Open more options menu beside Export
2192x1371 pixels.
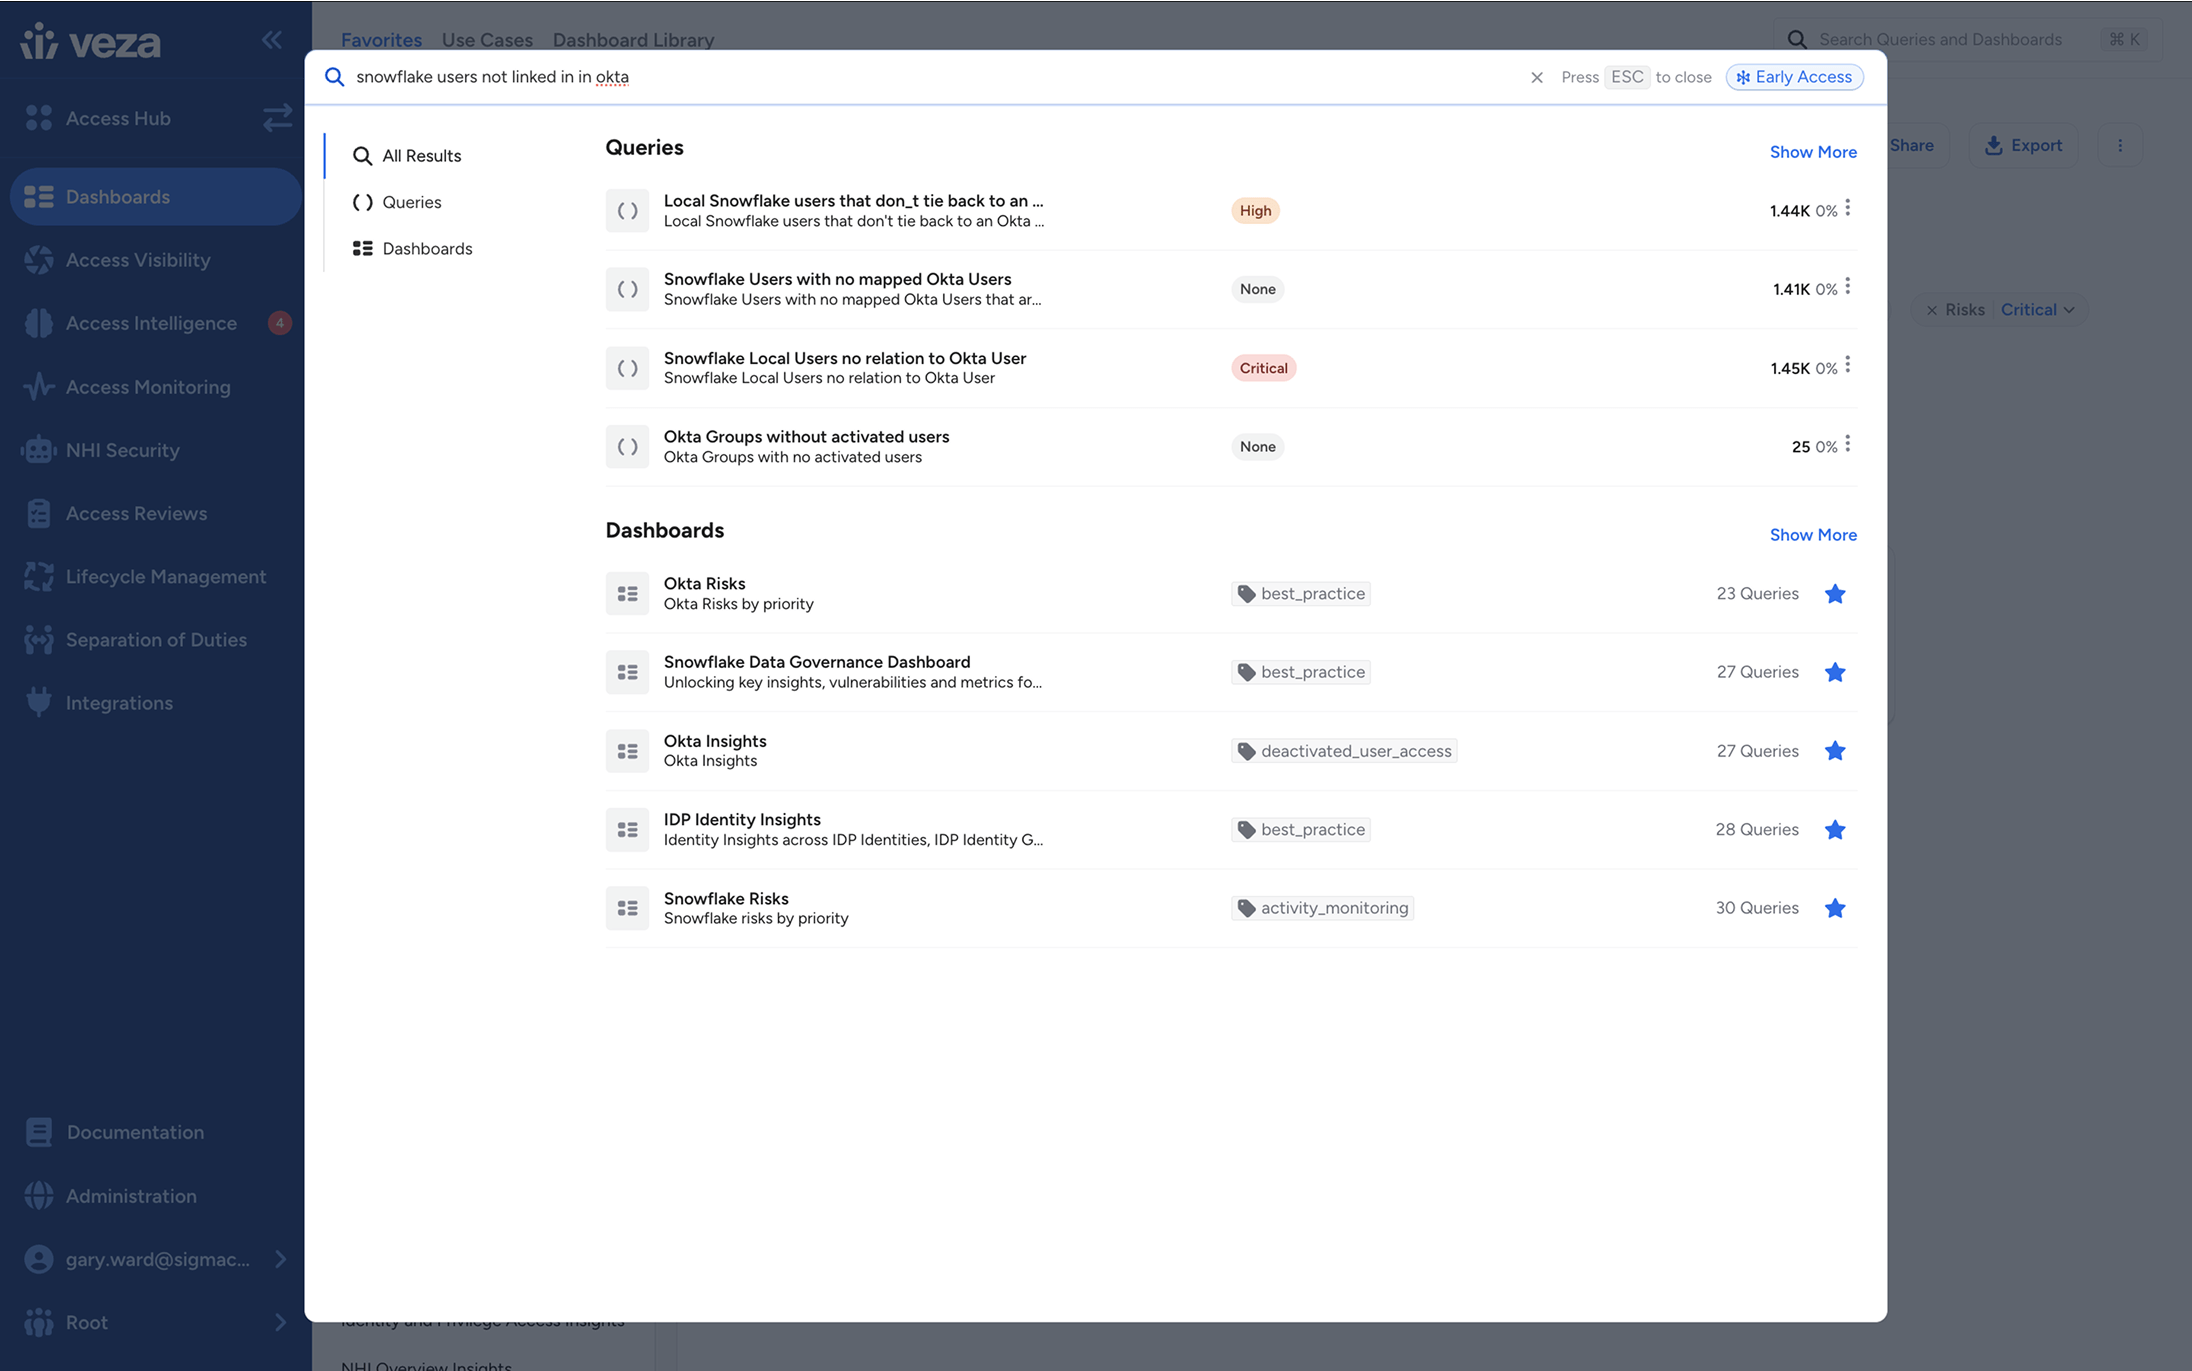[x=2120, y=146]
